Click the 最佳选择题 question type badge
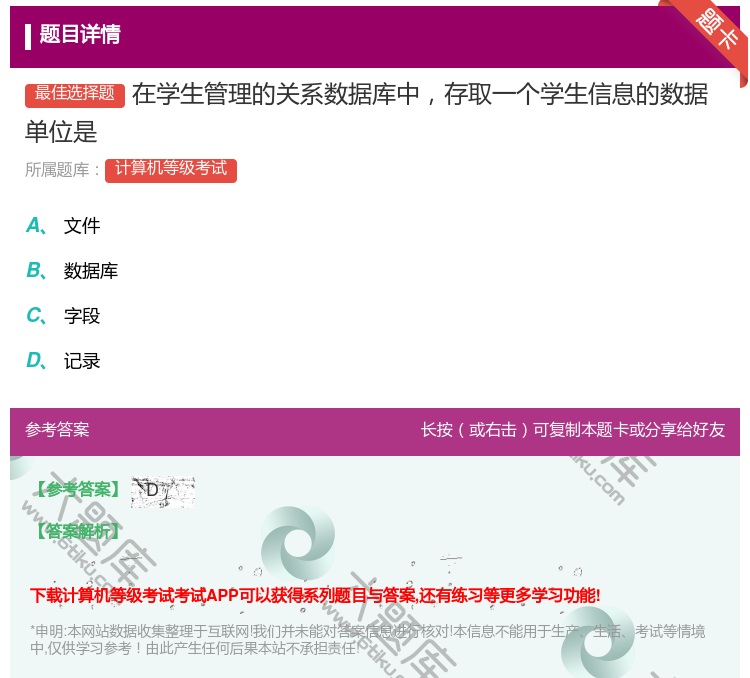The width and height of the screenshot is (750, 678). pos(75,95)
